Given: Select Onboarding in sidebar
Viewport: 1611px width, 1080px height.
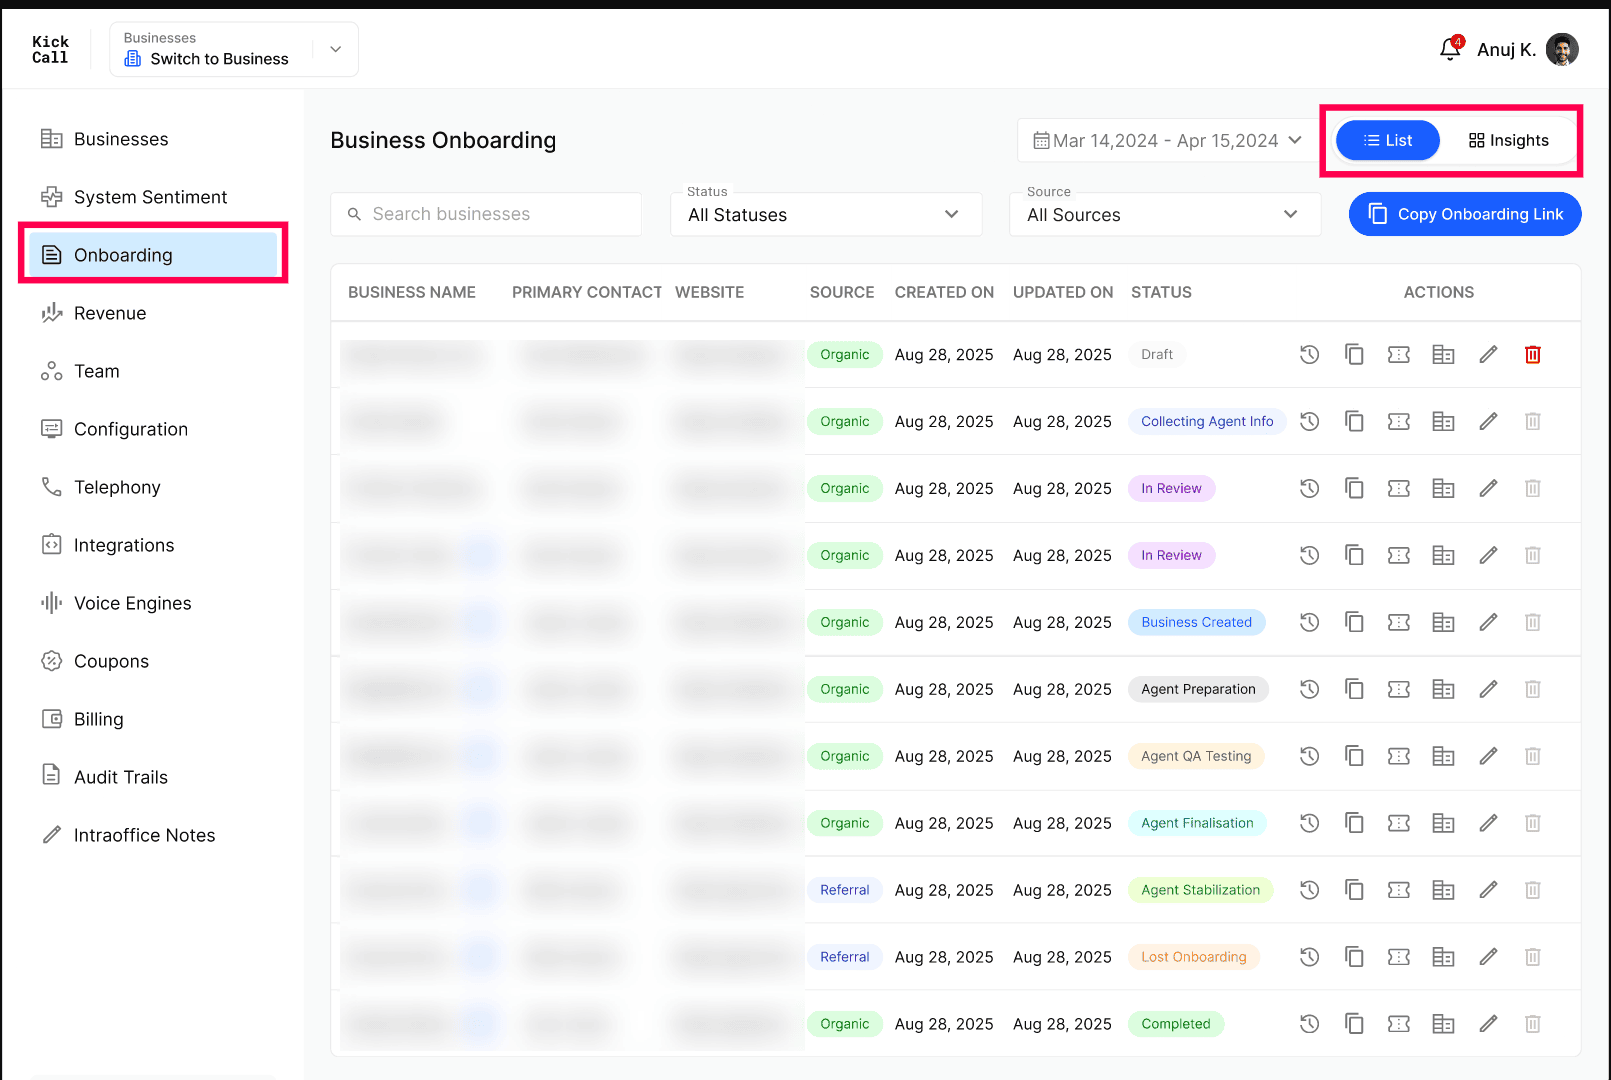Looking at the screenshot, I should click(x=152, y=255).
